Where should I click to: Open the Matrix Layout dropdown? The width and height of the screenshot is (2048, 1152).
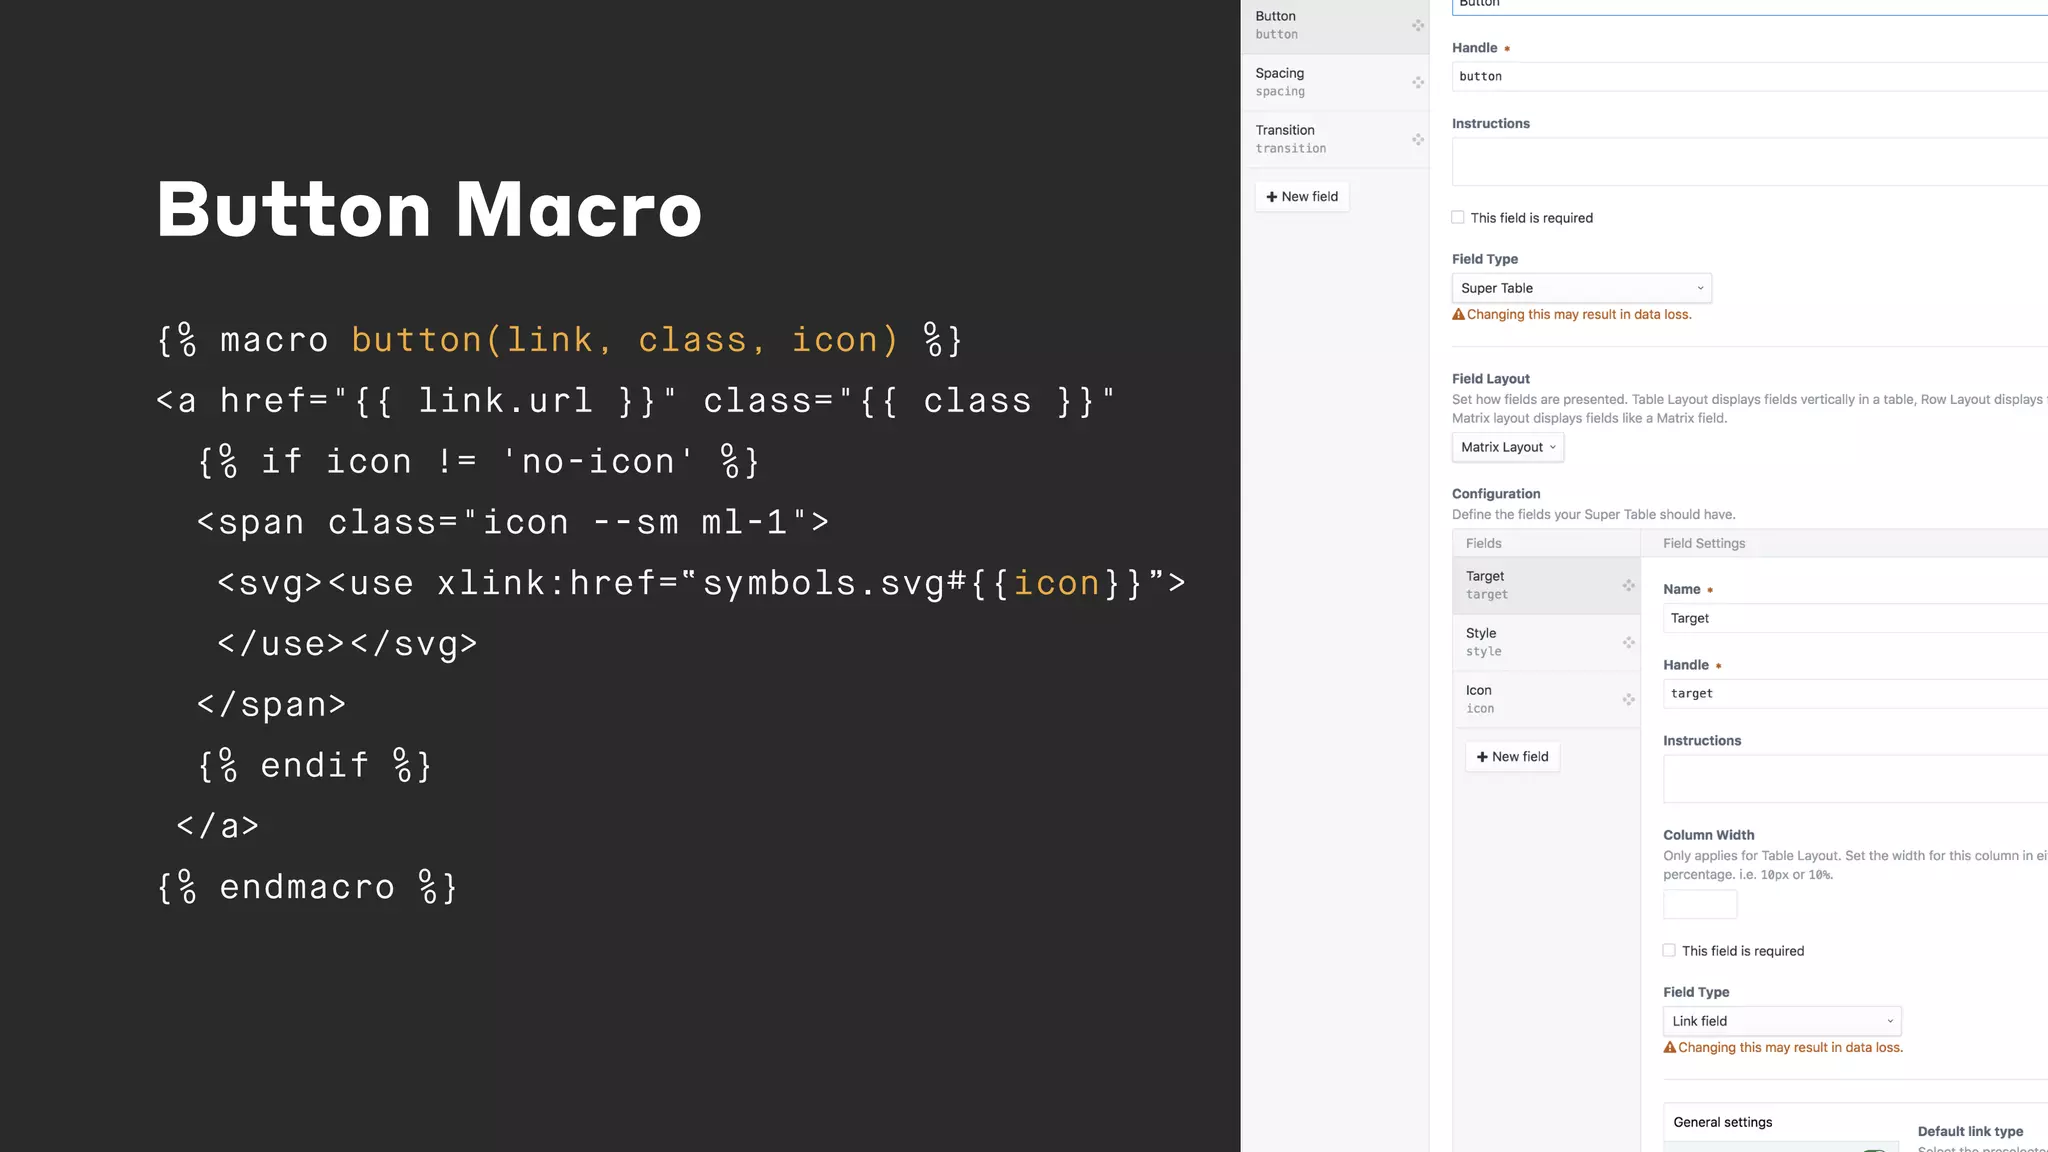(1507, 447)
